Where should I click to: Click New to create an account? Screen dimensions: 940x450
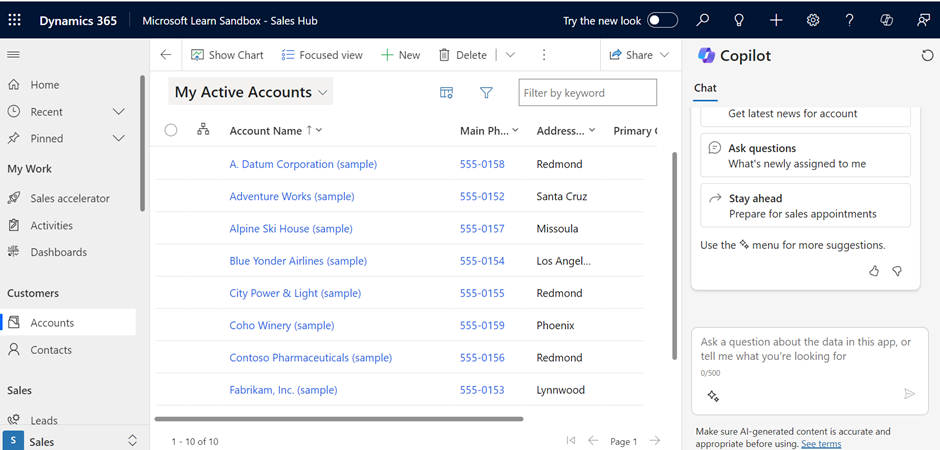pos(401,55)
